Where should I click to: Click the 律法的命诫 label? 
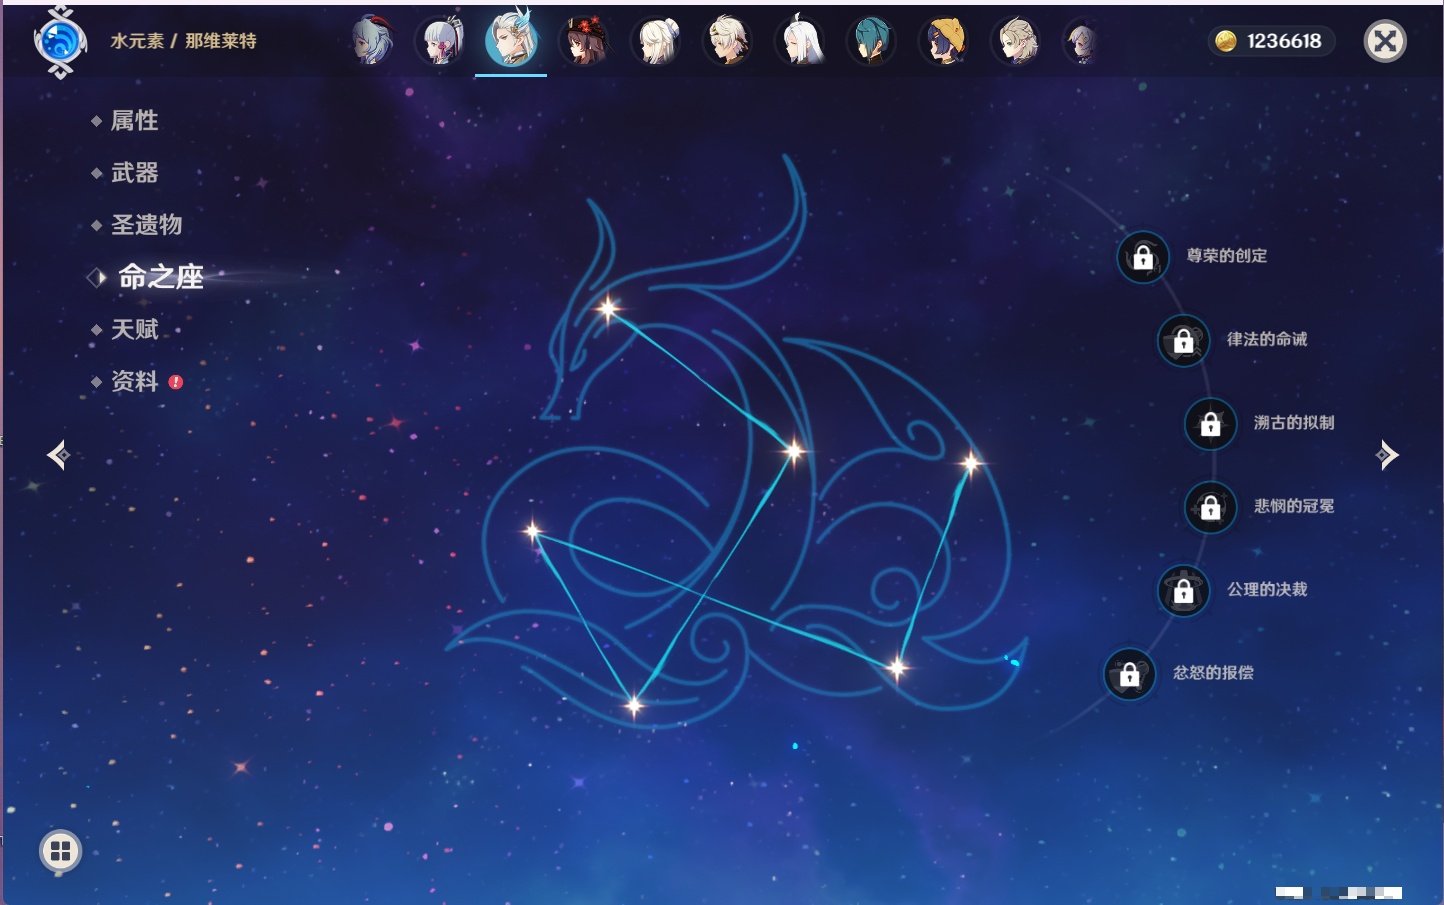pyautogui.click(x=1267, y=339)
